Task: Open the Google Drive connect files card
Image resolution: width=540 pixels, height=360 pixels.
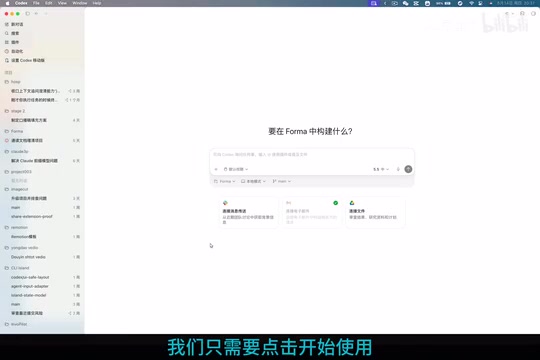Action: 375,212
